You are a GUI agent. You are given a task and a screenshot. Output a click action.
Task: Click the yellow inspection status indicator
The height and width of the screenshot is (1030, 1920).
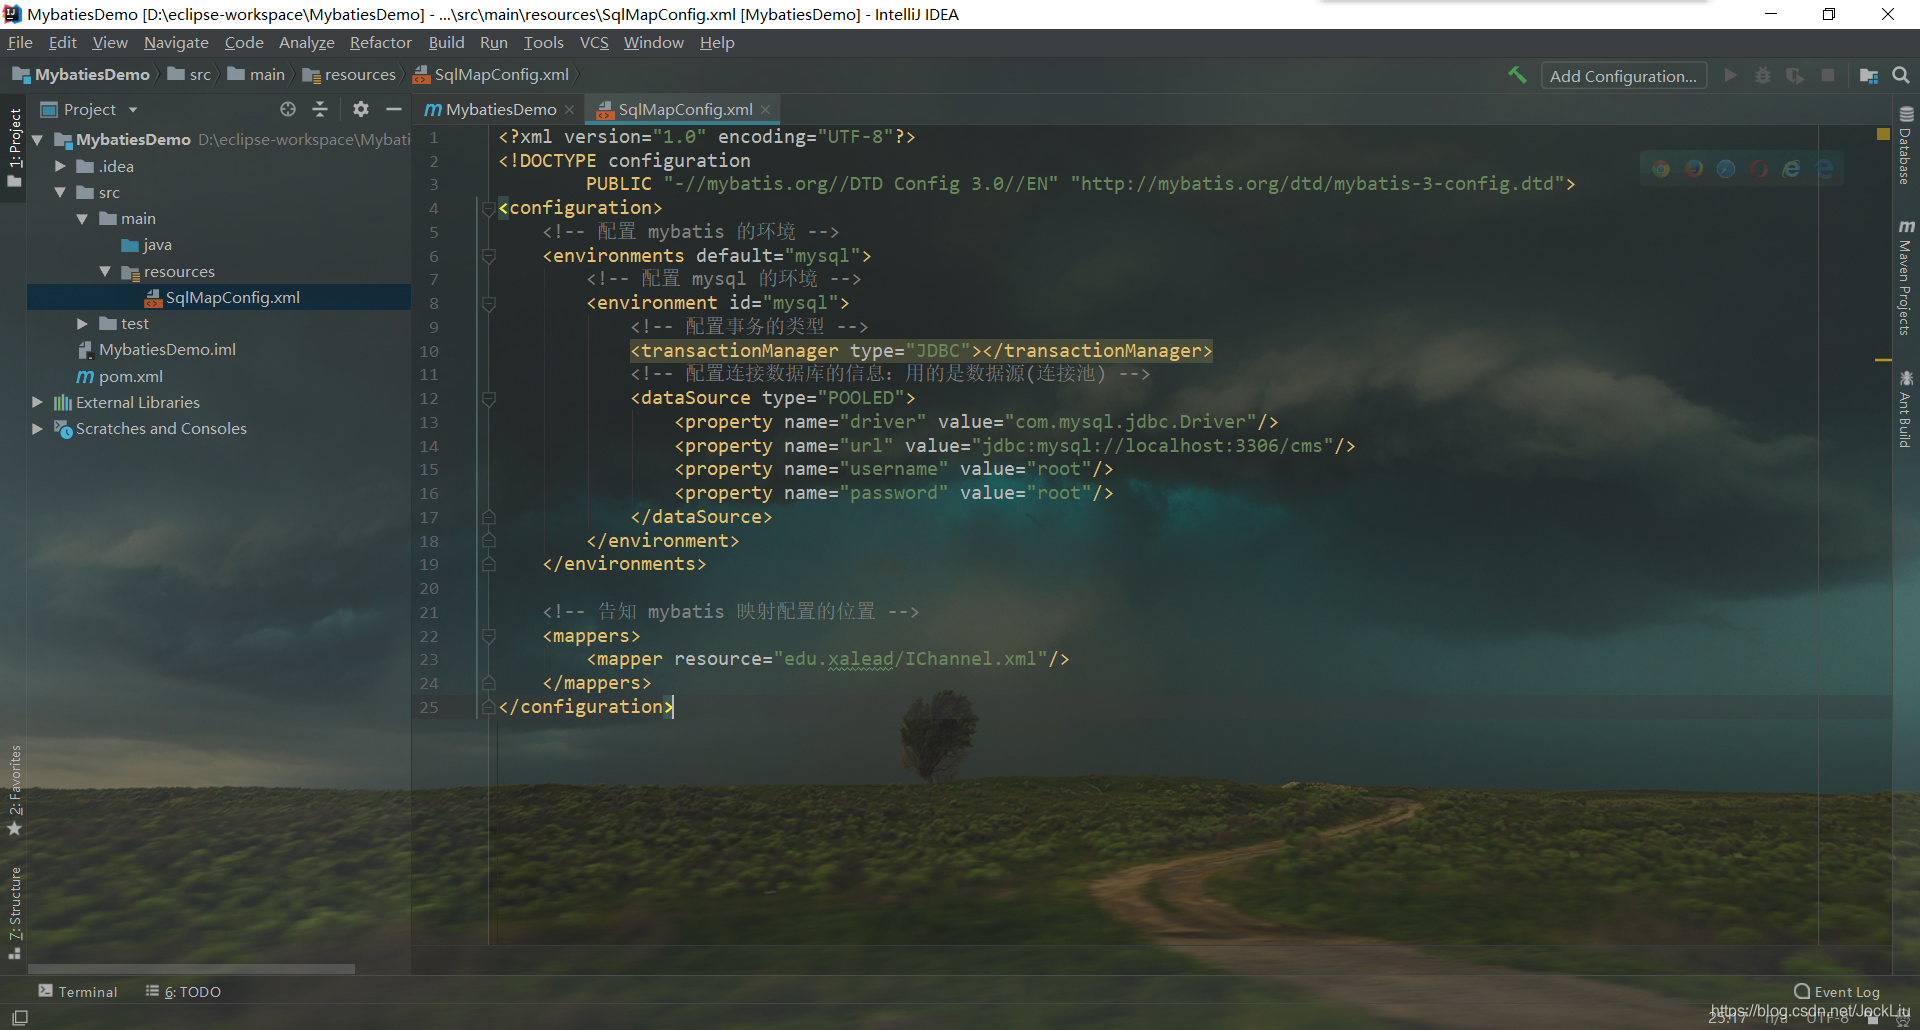tap(1883, 134)
